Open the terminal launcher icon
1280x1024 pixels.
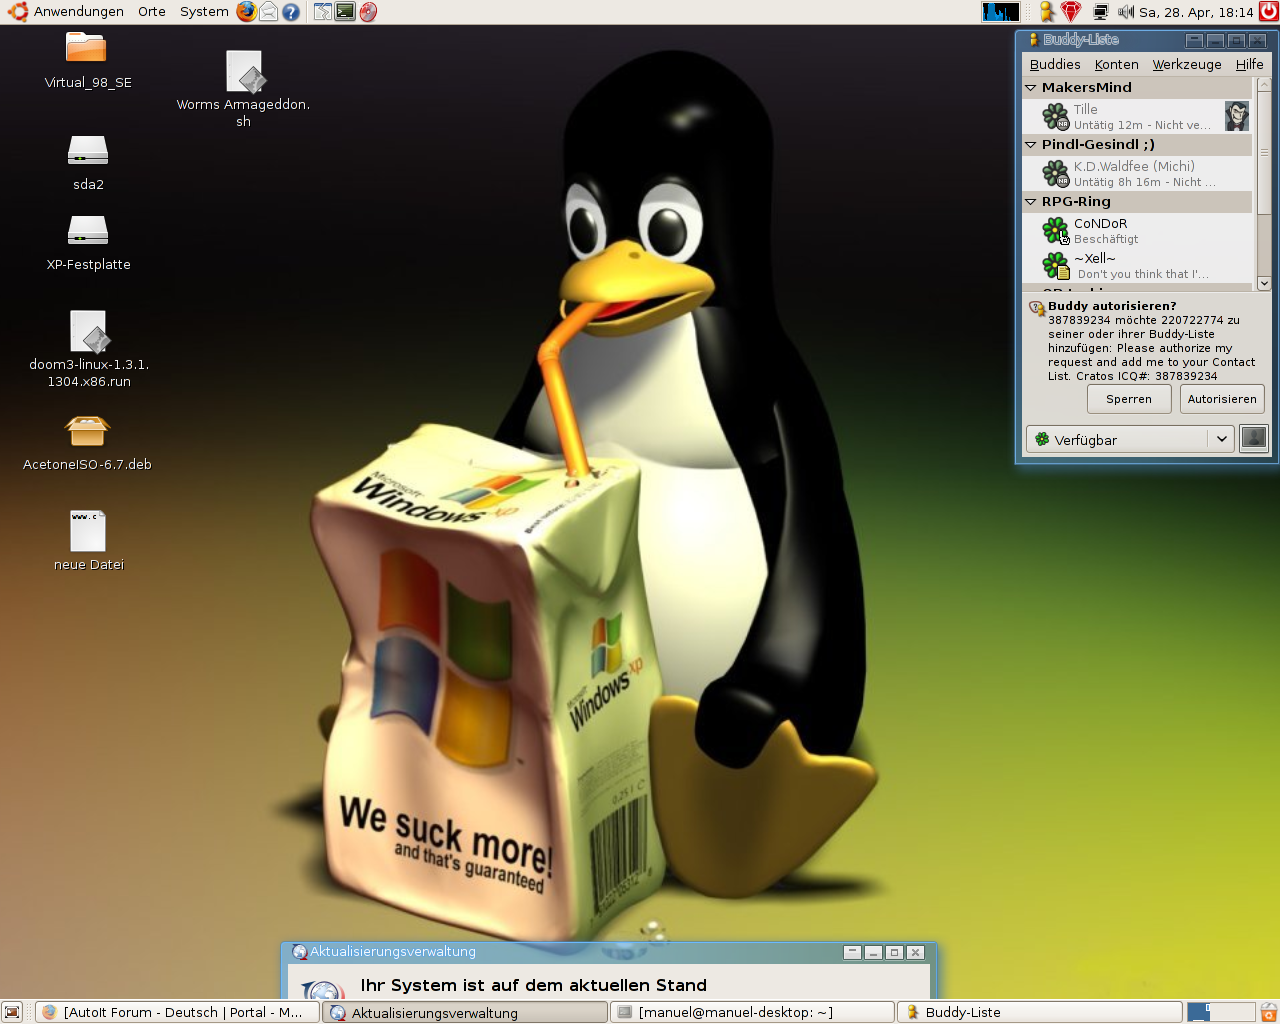click(345, 12)
